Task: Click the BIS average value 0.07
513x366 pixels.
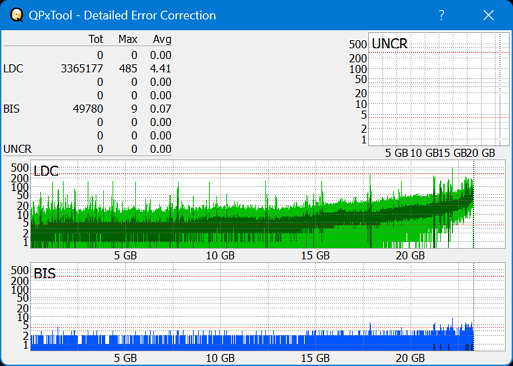Action: (x=160, y=109)
